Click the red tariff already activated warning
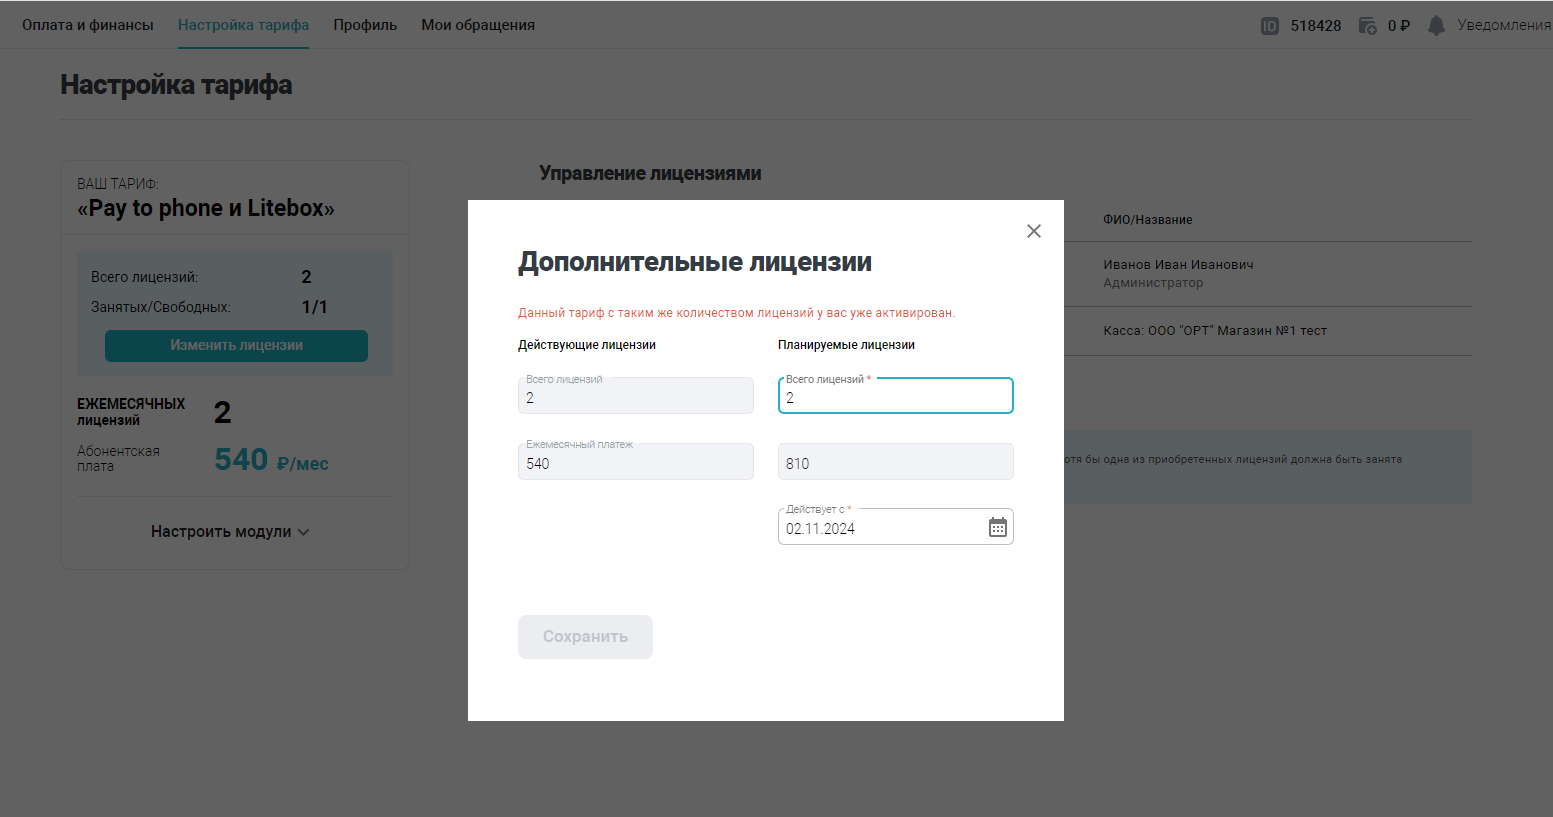The width and height of the screenshot is (1553, 817). 736,313
